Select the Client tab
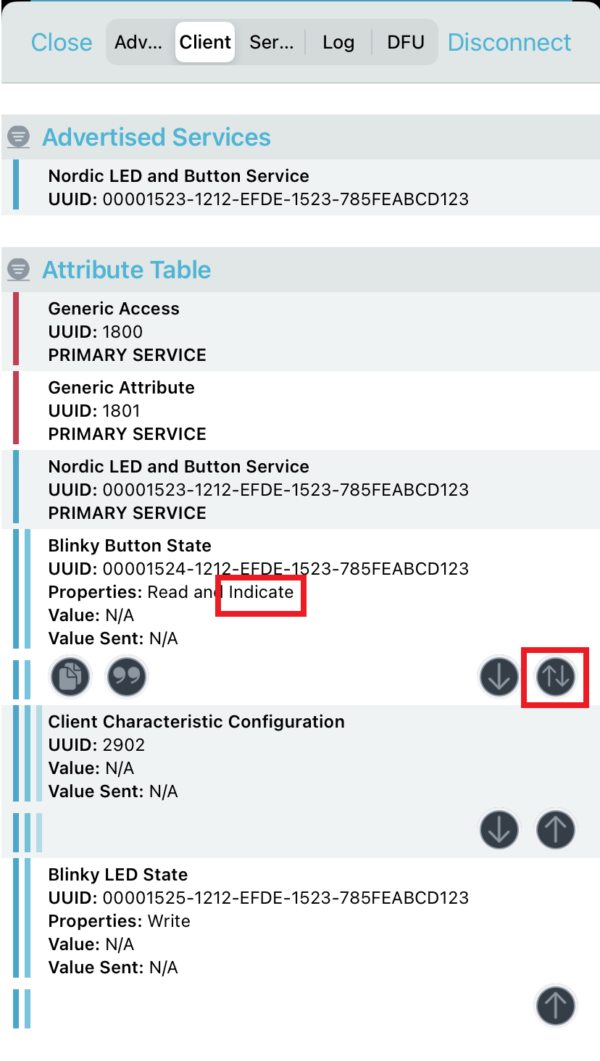 [205, 42]
